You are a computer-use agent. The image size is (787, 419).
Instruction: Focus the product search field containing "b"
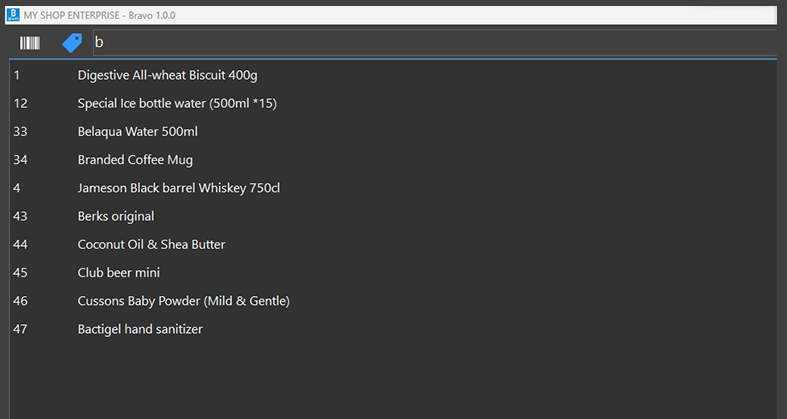pyautogui.click(x=430, y=43)
